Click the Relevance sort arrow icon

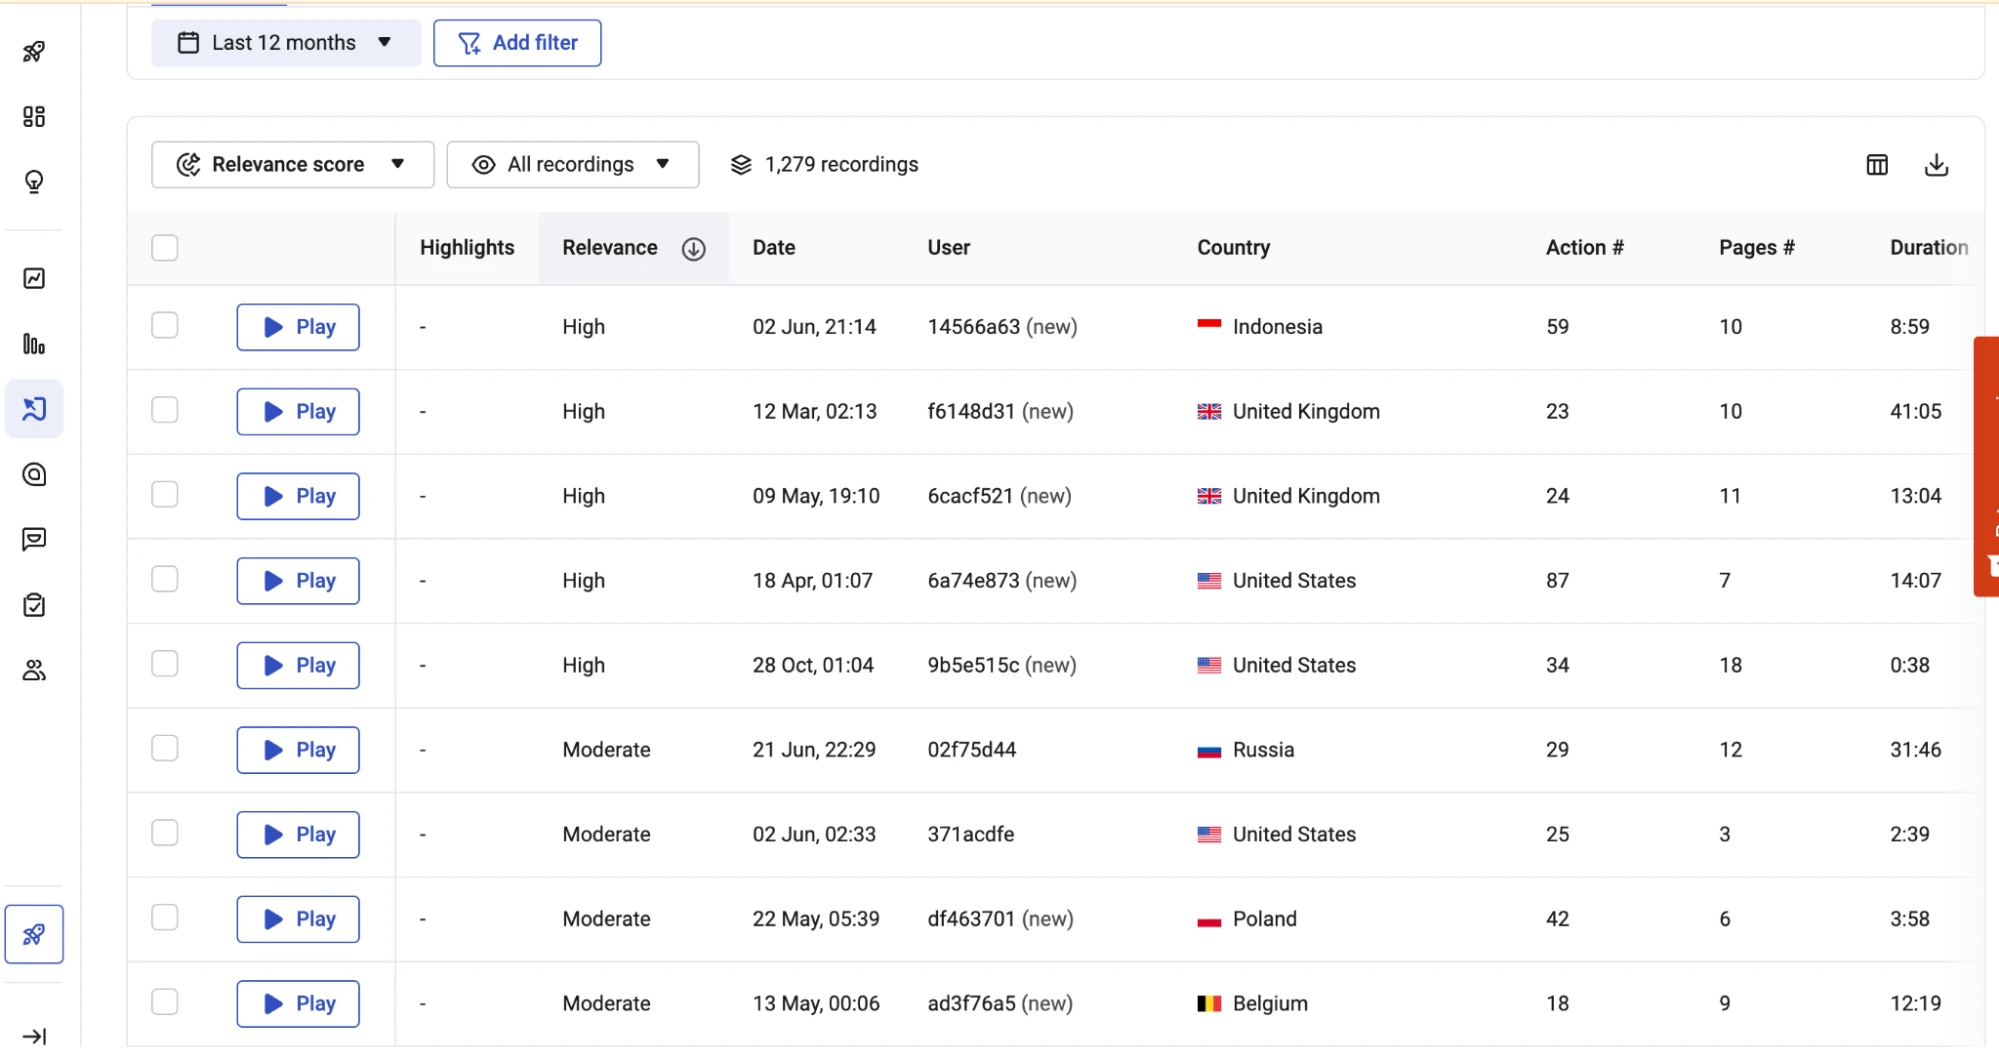[694, 249]
